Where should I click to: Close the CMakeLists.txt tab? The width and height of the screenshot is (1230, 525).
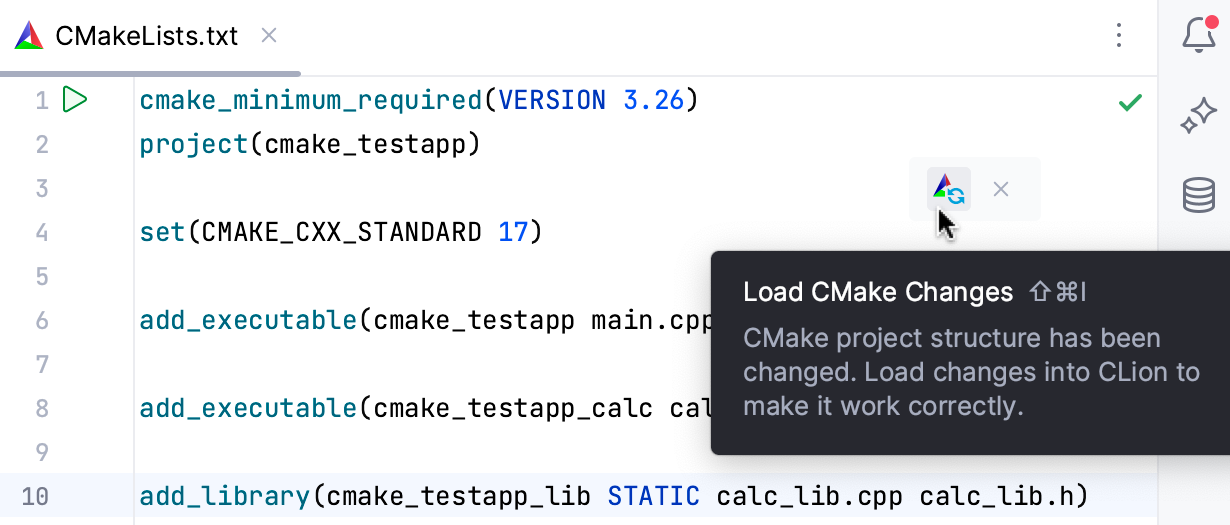[x=268, y=36]
